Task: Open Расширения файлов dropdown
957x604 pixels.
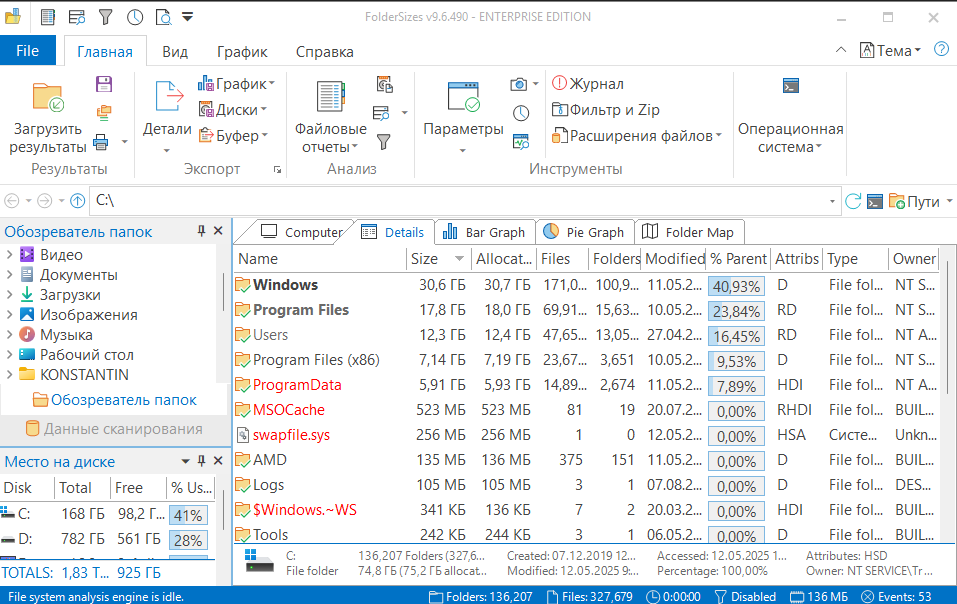Action: pyautogui.click(x=637, y=135)
